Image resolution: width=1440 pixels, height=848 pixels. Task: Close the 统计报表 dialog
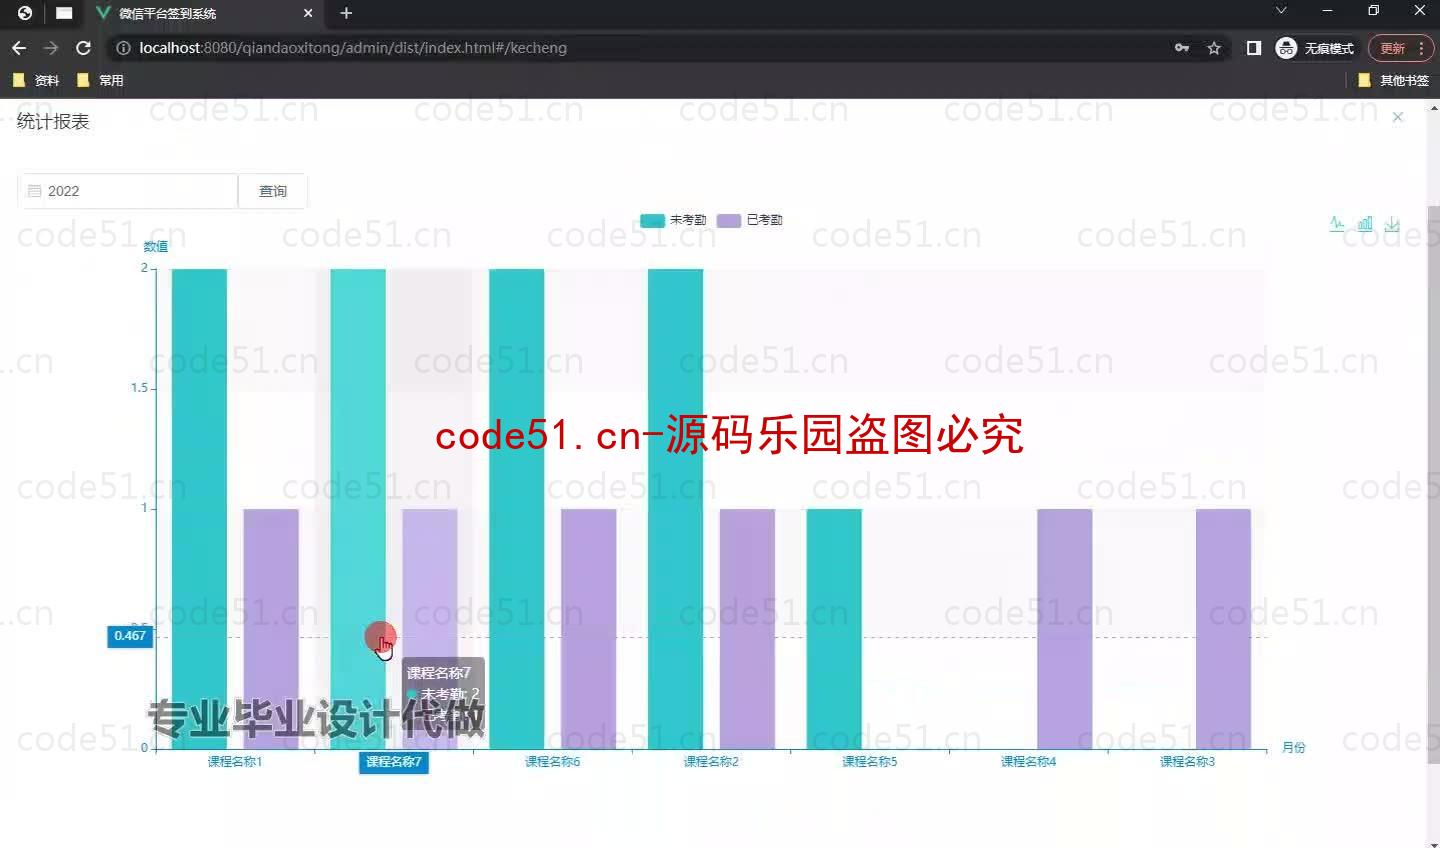tap(1398, 117)
